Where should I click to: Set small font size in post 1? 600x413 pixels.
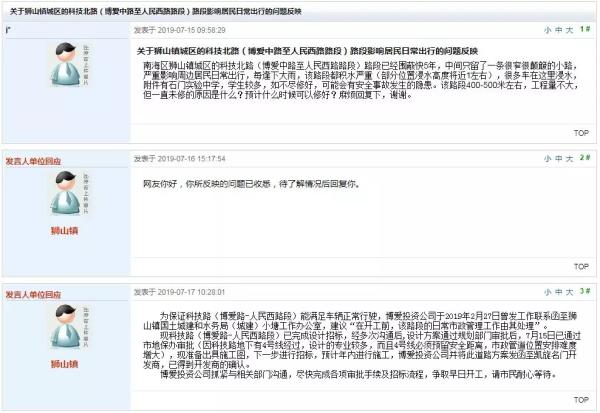pyautogui.click(x=548, y=30)
